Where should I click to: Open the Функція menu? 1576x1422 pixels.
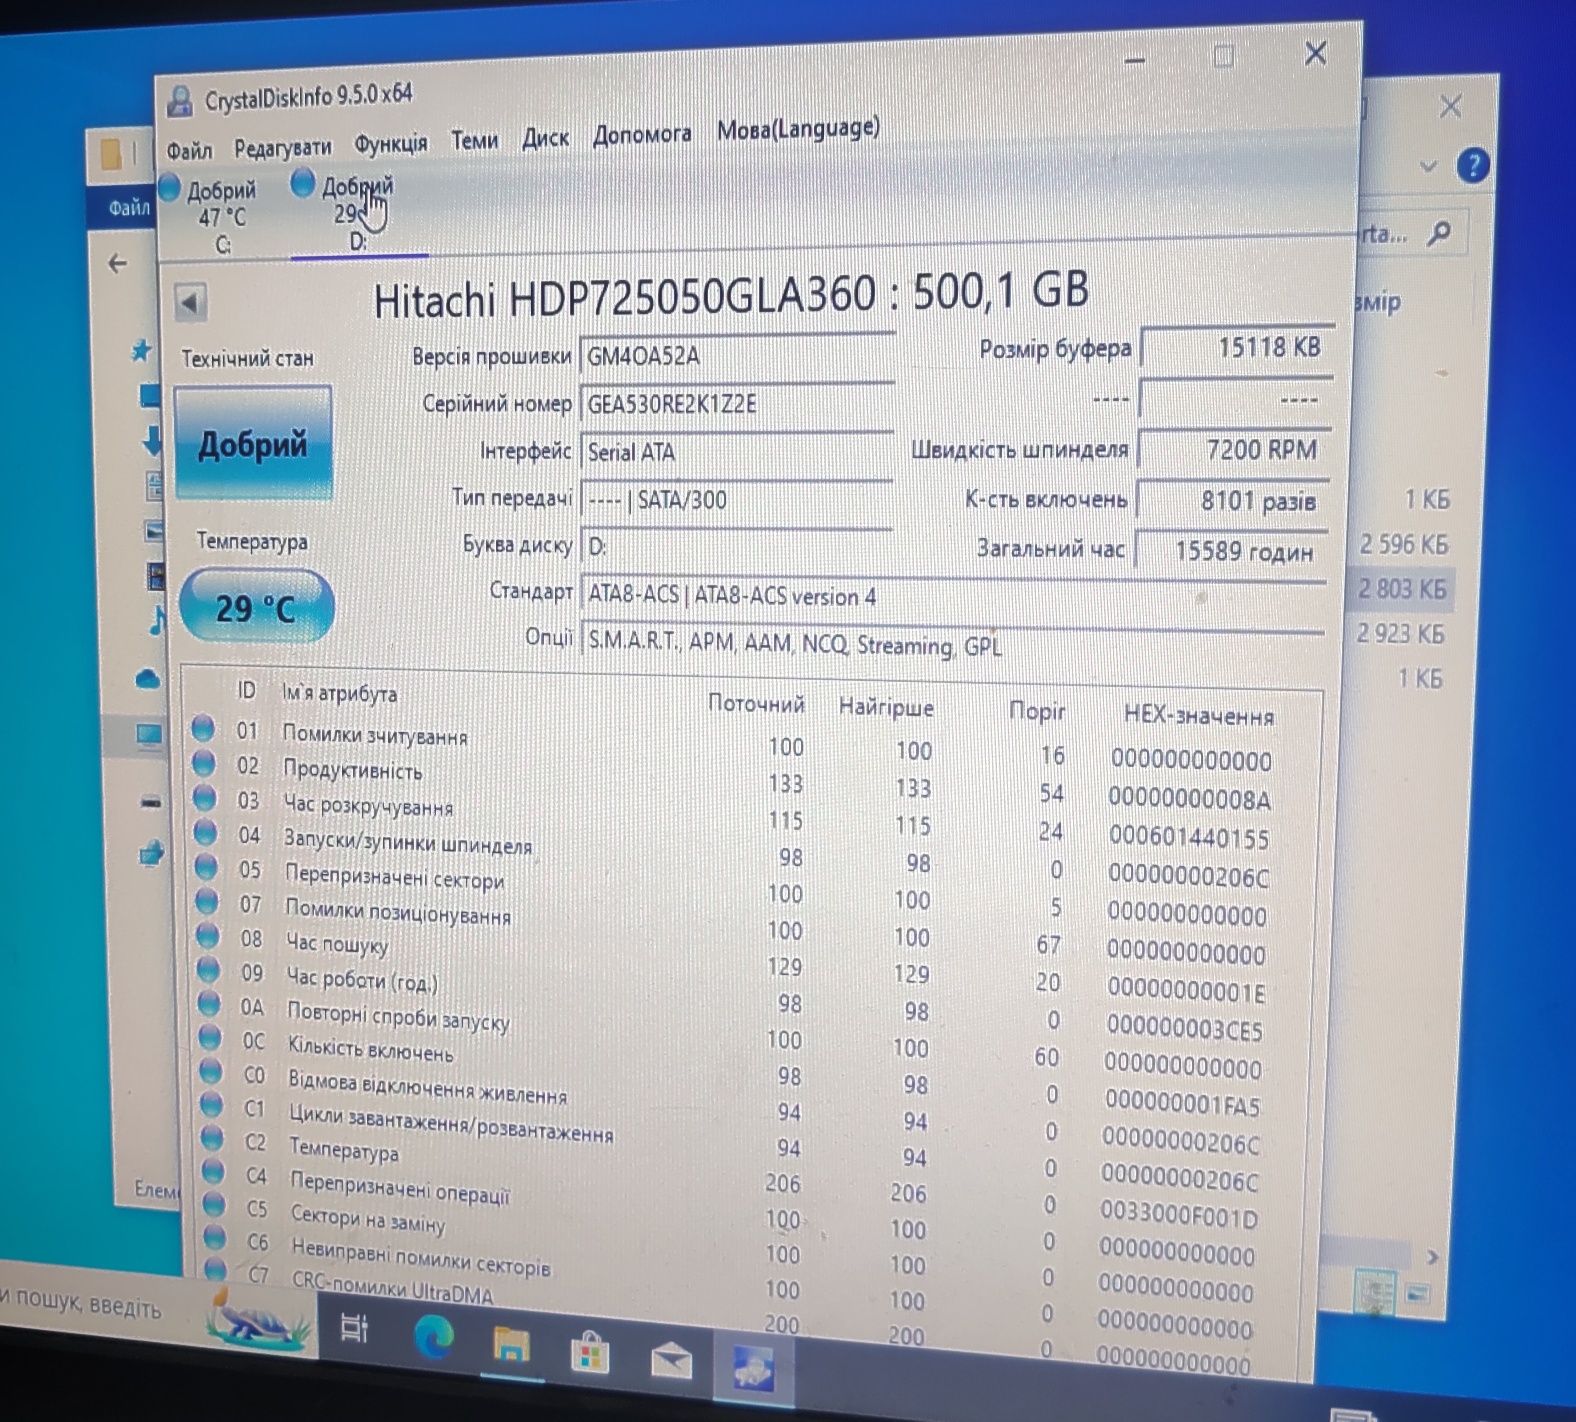[391, 144]
